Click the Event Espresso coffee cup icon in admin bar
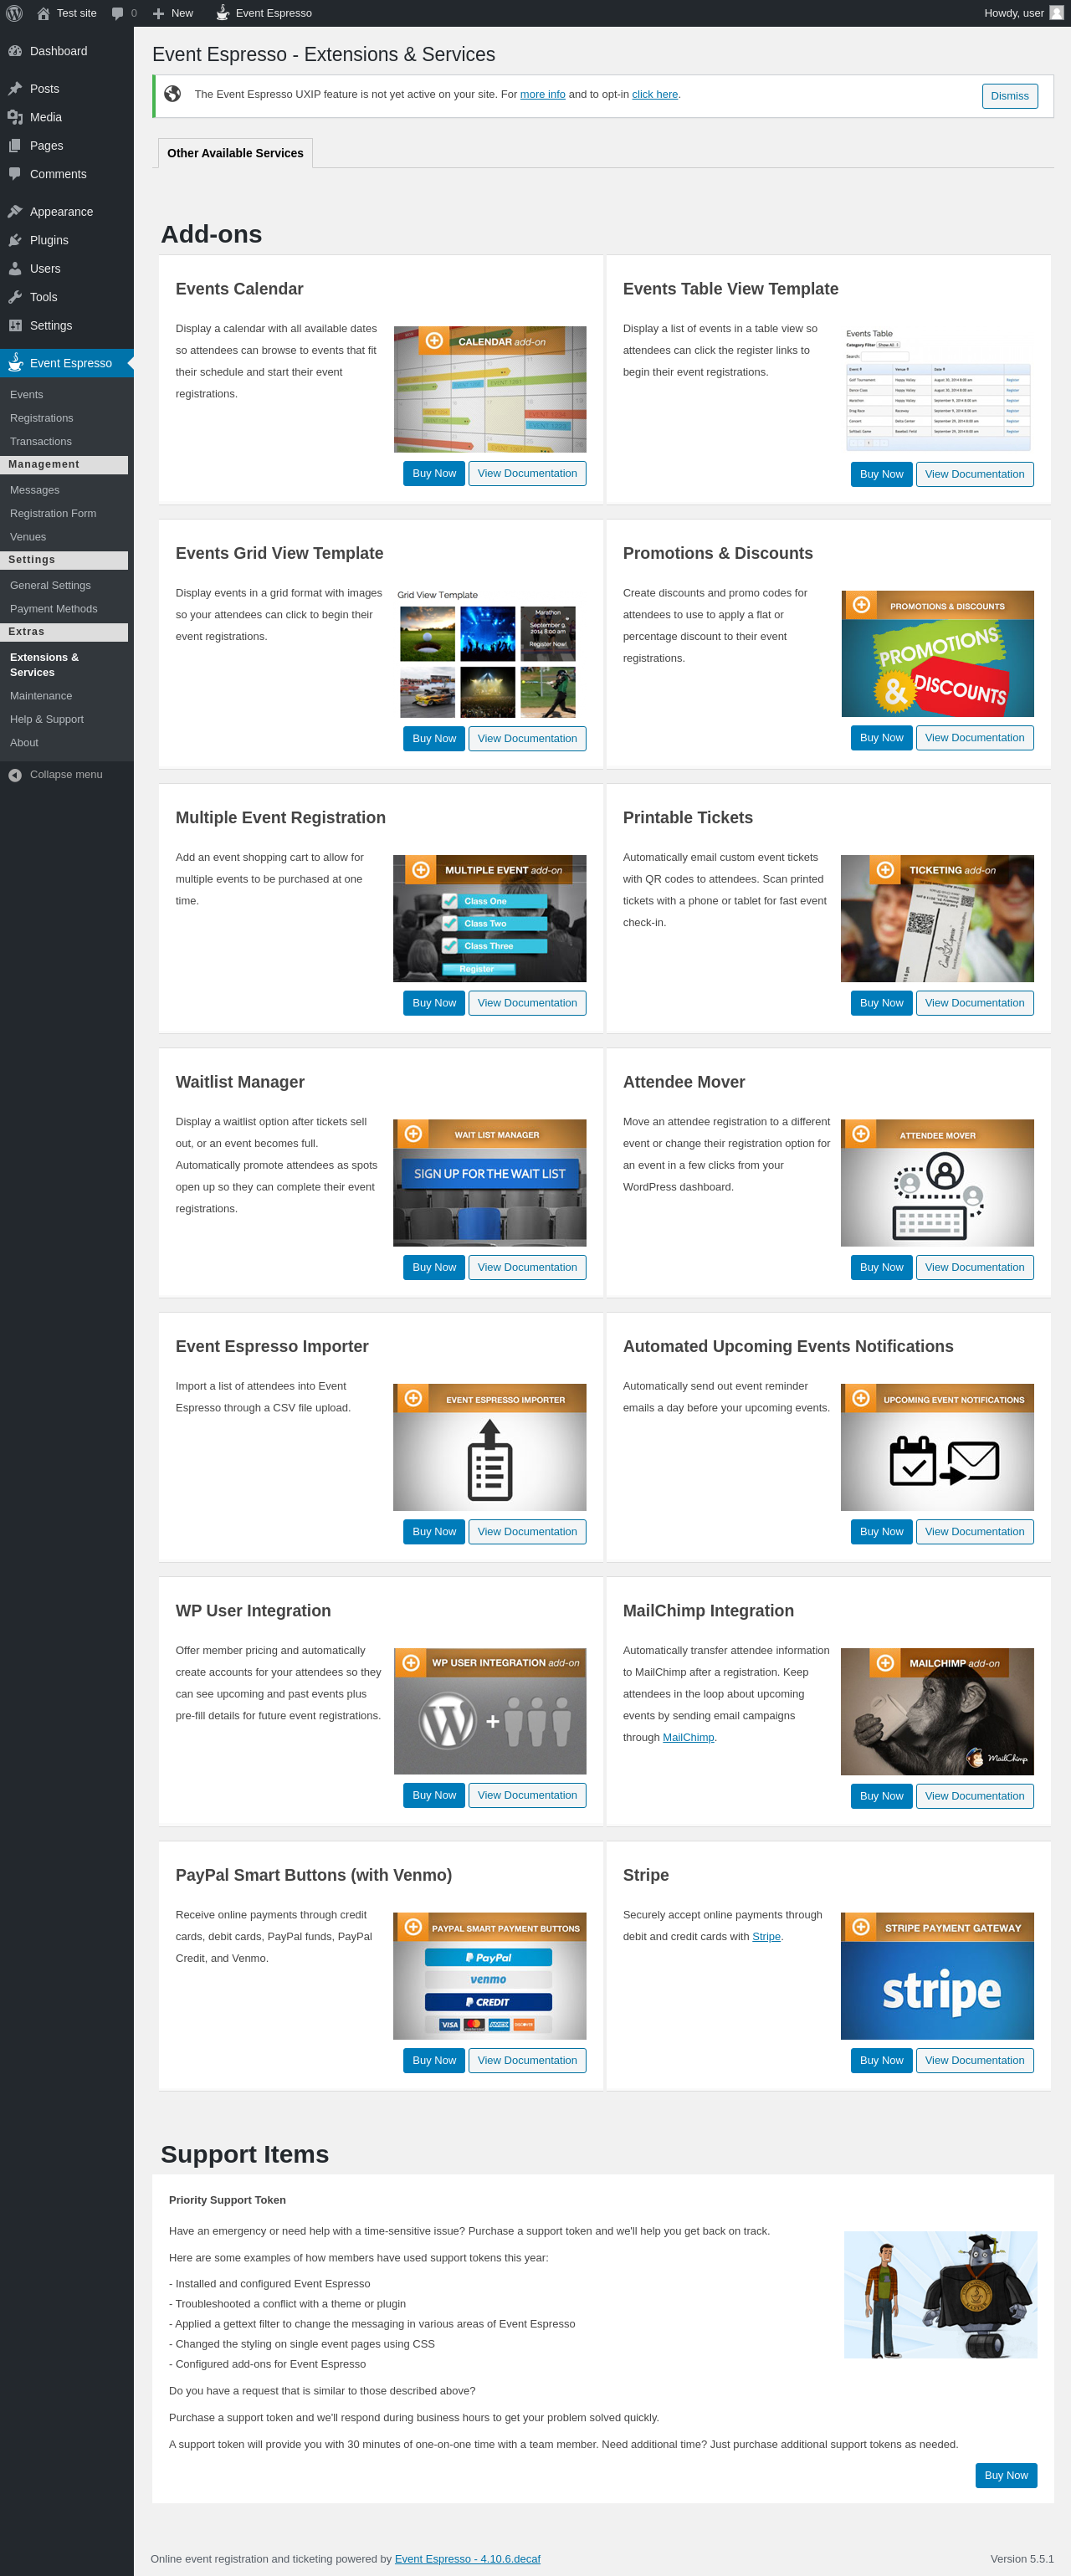 [222, 13]
